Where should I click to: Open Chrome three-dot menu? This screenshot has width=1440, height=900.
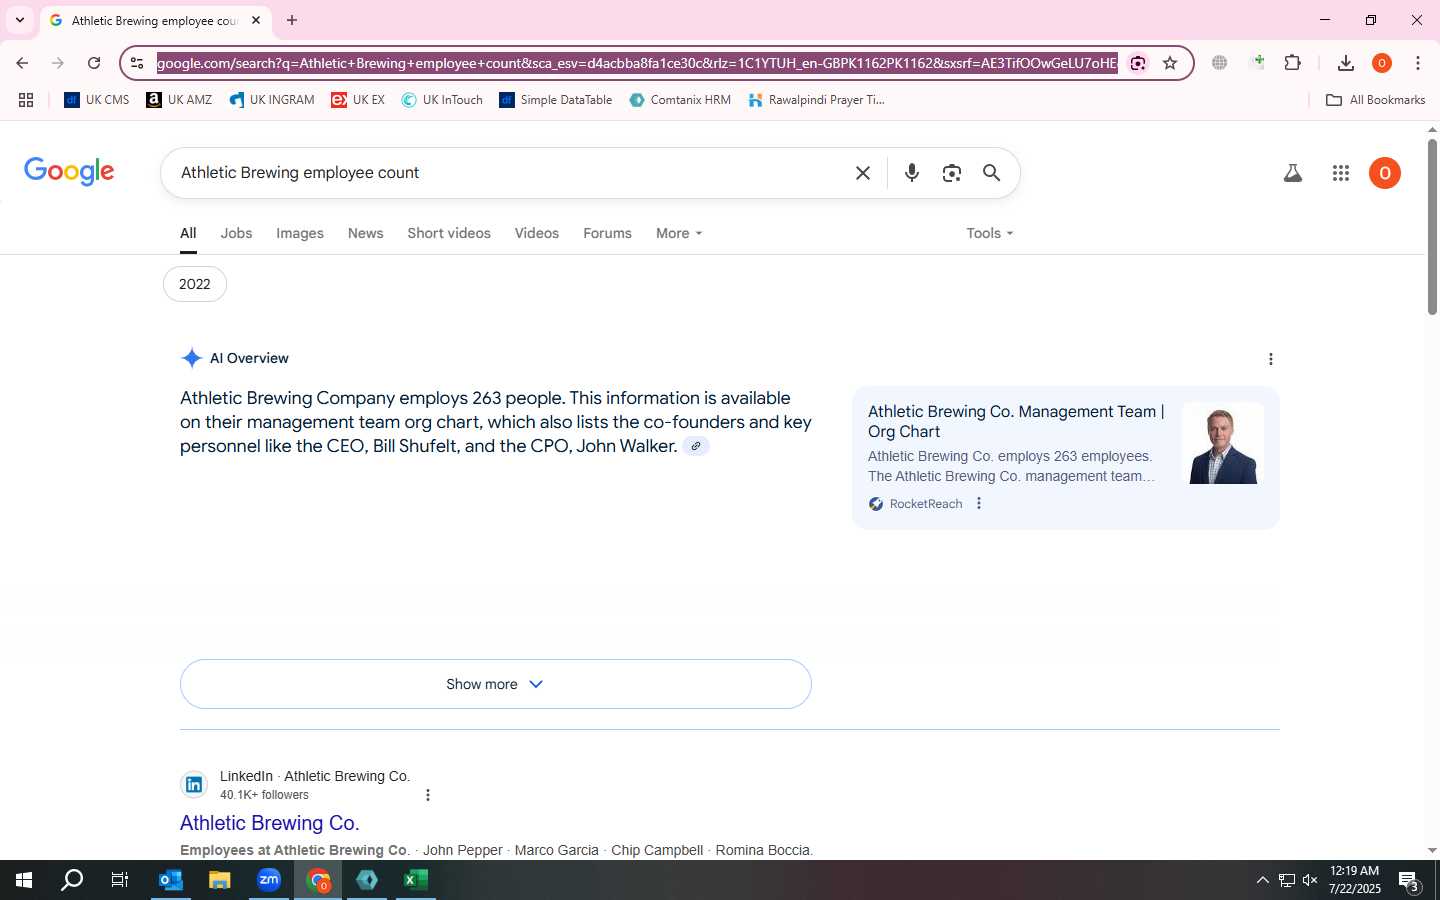click(1418, 63)
